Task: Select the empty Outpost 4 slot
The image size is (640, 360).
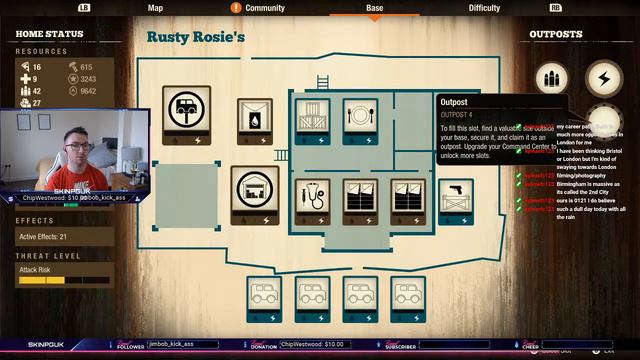Action: (604, 121)
